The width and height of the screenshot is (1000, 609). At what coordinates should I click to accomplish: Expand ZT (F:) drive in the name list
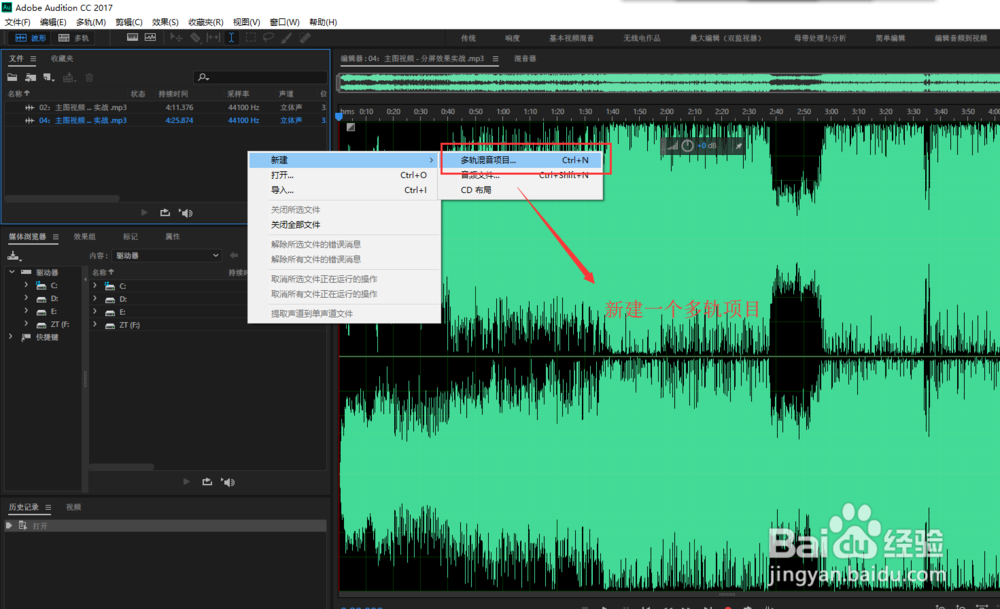click(x=95, y=325)
